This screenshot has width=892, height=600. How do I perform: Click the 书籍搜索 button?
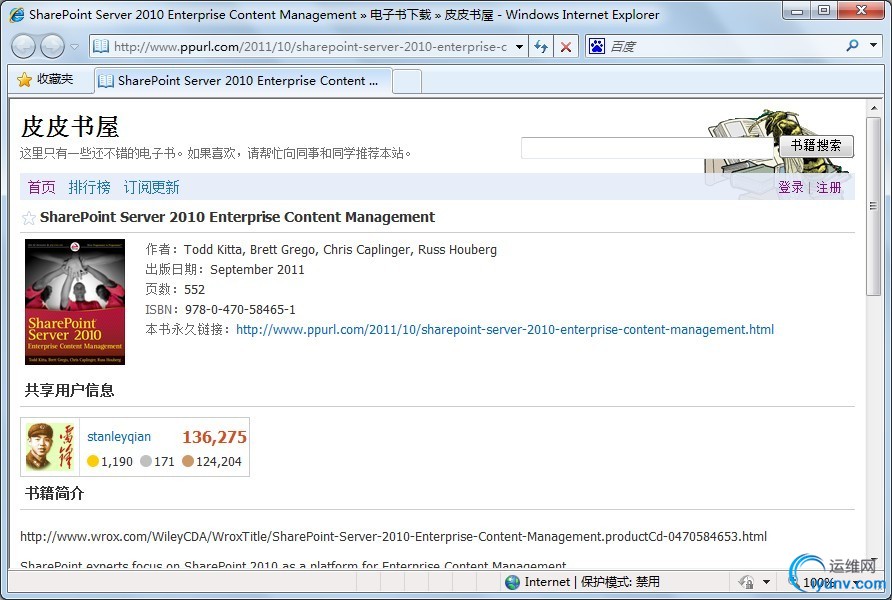pyautogui.click(x=816, y=146)
